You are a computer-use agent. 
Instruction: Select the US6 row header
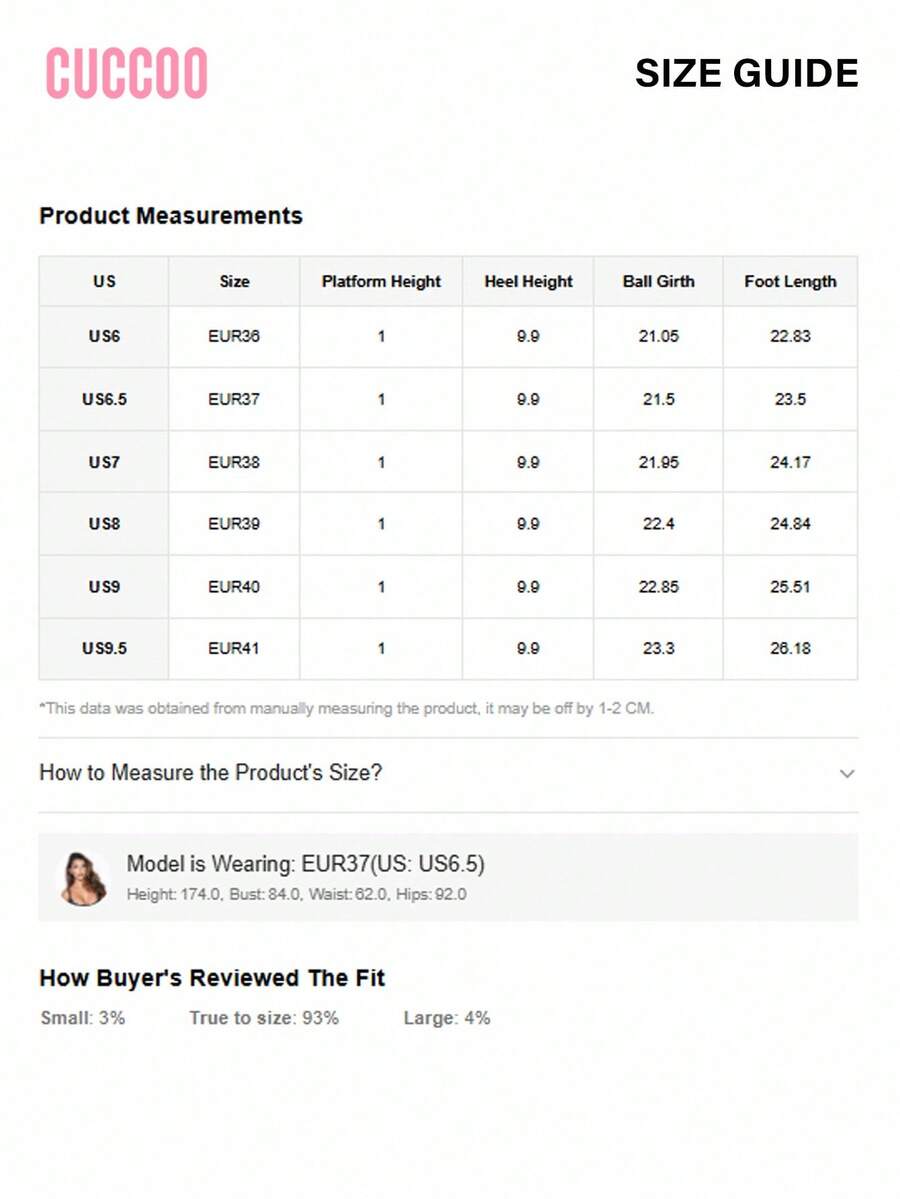point(104,336)
